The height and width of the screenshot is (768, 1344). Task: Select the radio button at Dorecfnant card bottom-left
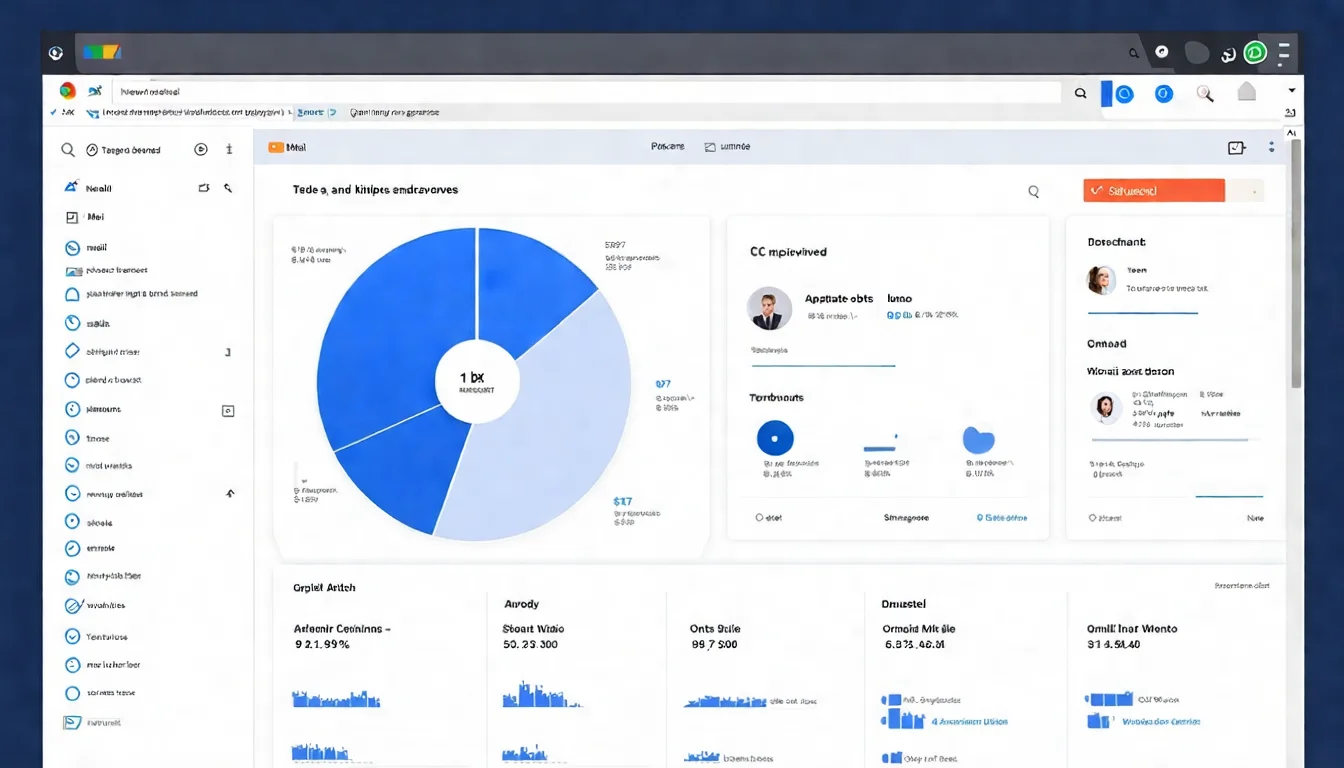(x=1092, y=518)
